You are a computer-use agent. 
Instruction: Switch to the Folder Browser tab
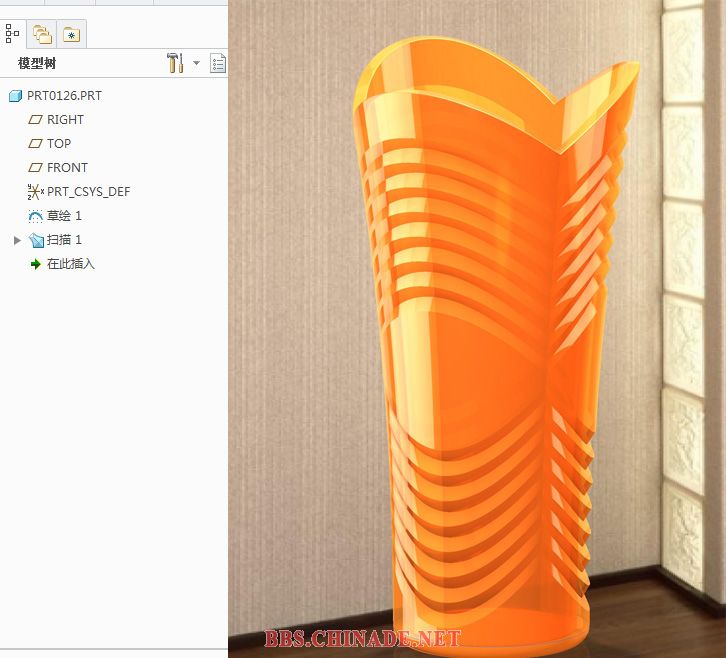click(x=42, y=34)
